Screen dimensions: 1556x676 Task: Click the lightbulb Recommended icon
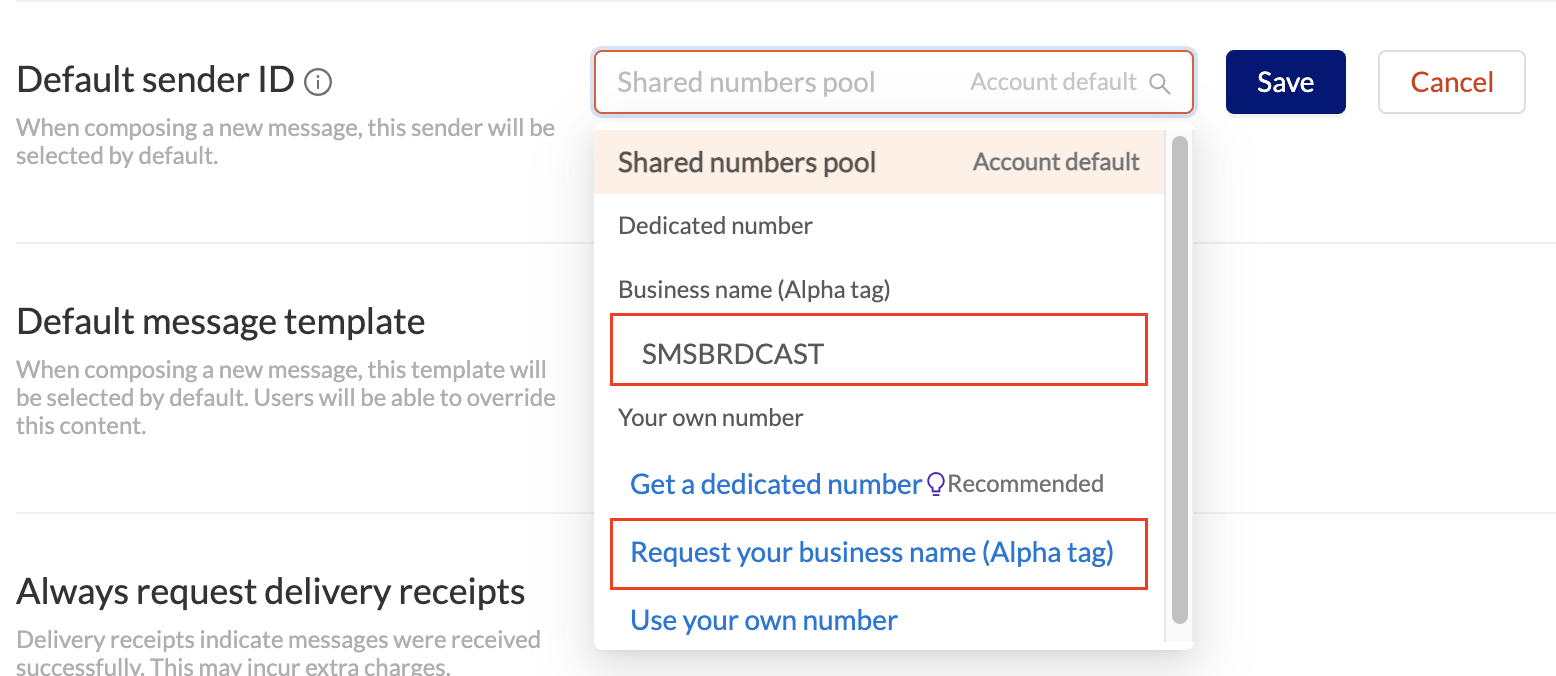935,483
